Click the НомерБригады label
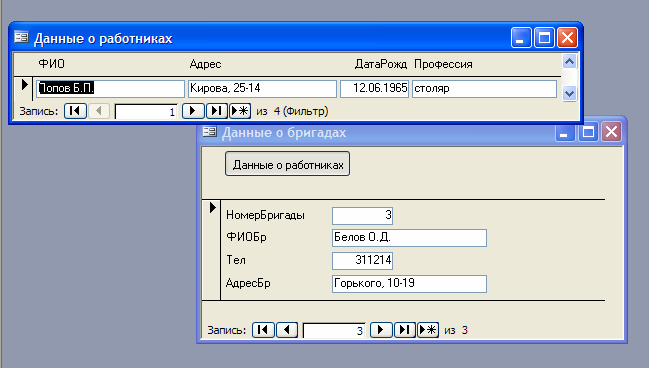The image size is (649, 368). tap(265, 215)
